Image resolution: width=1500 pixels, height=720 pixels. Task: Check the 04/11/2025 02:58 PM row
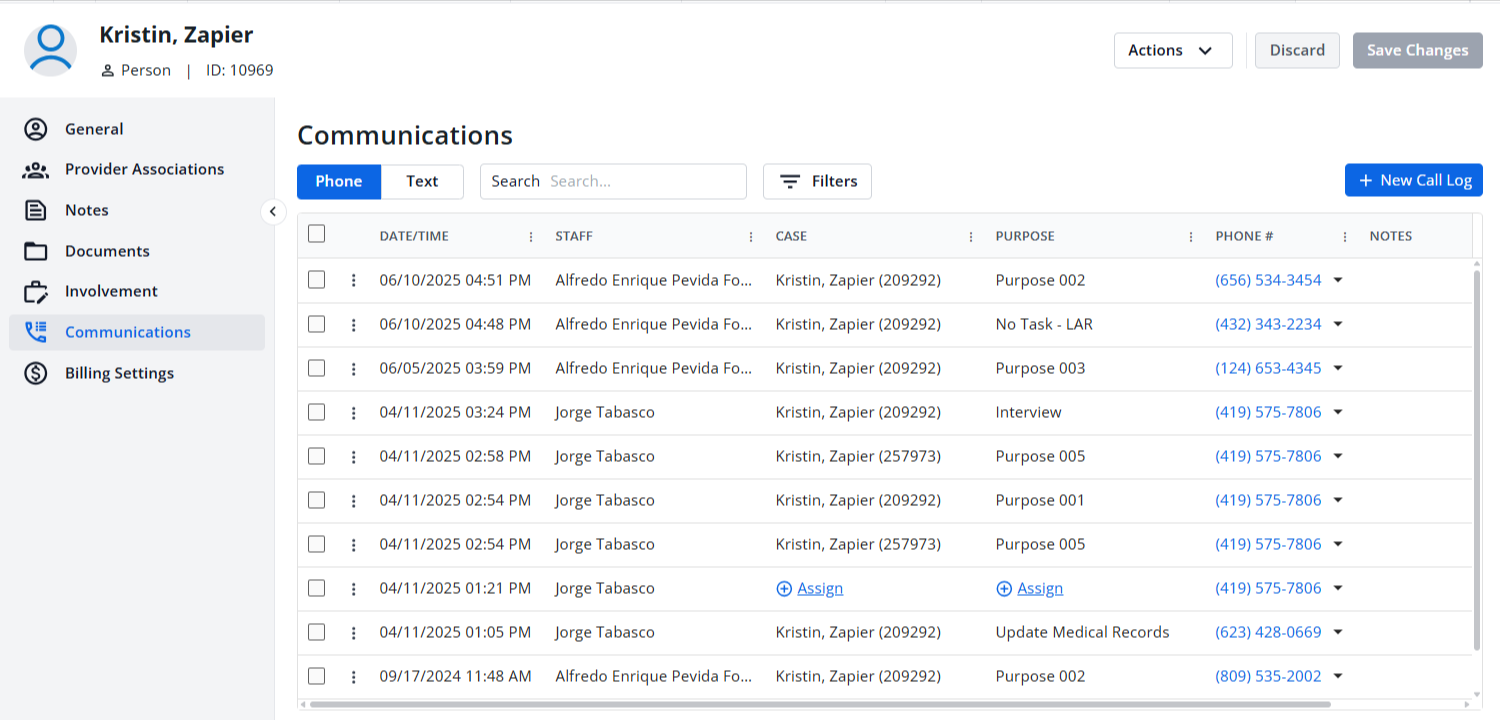coord(317,456)
